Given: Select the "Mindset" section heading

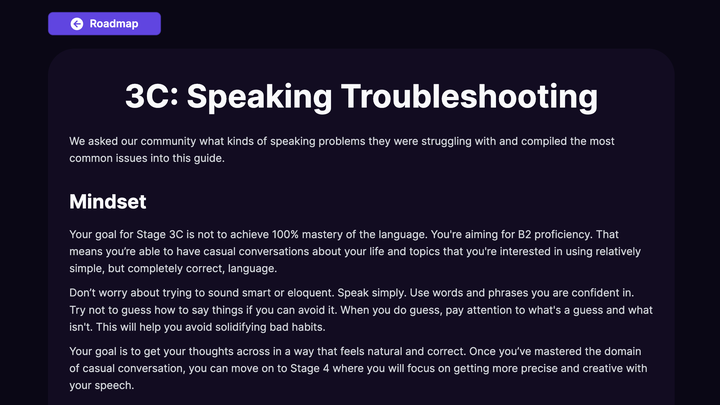Looking at the screenshot, I should pos(108,201).
